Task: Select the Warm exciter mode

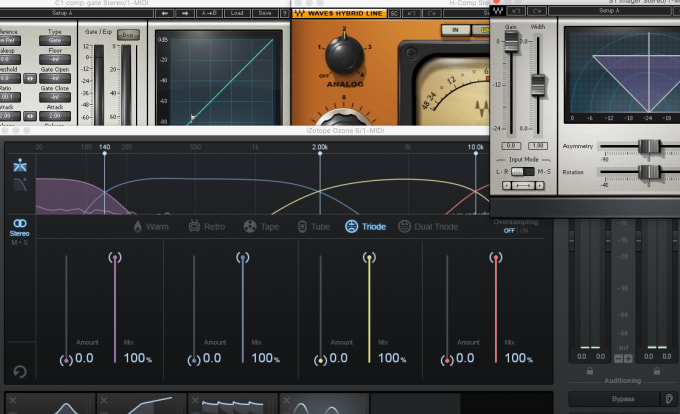Action: pos(151,227)
